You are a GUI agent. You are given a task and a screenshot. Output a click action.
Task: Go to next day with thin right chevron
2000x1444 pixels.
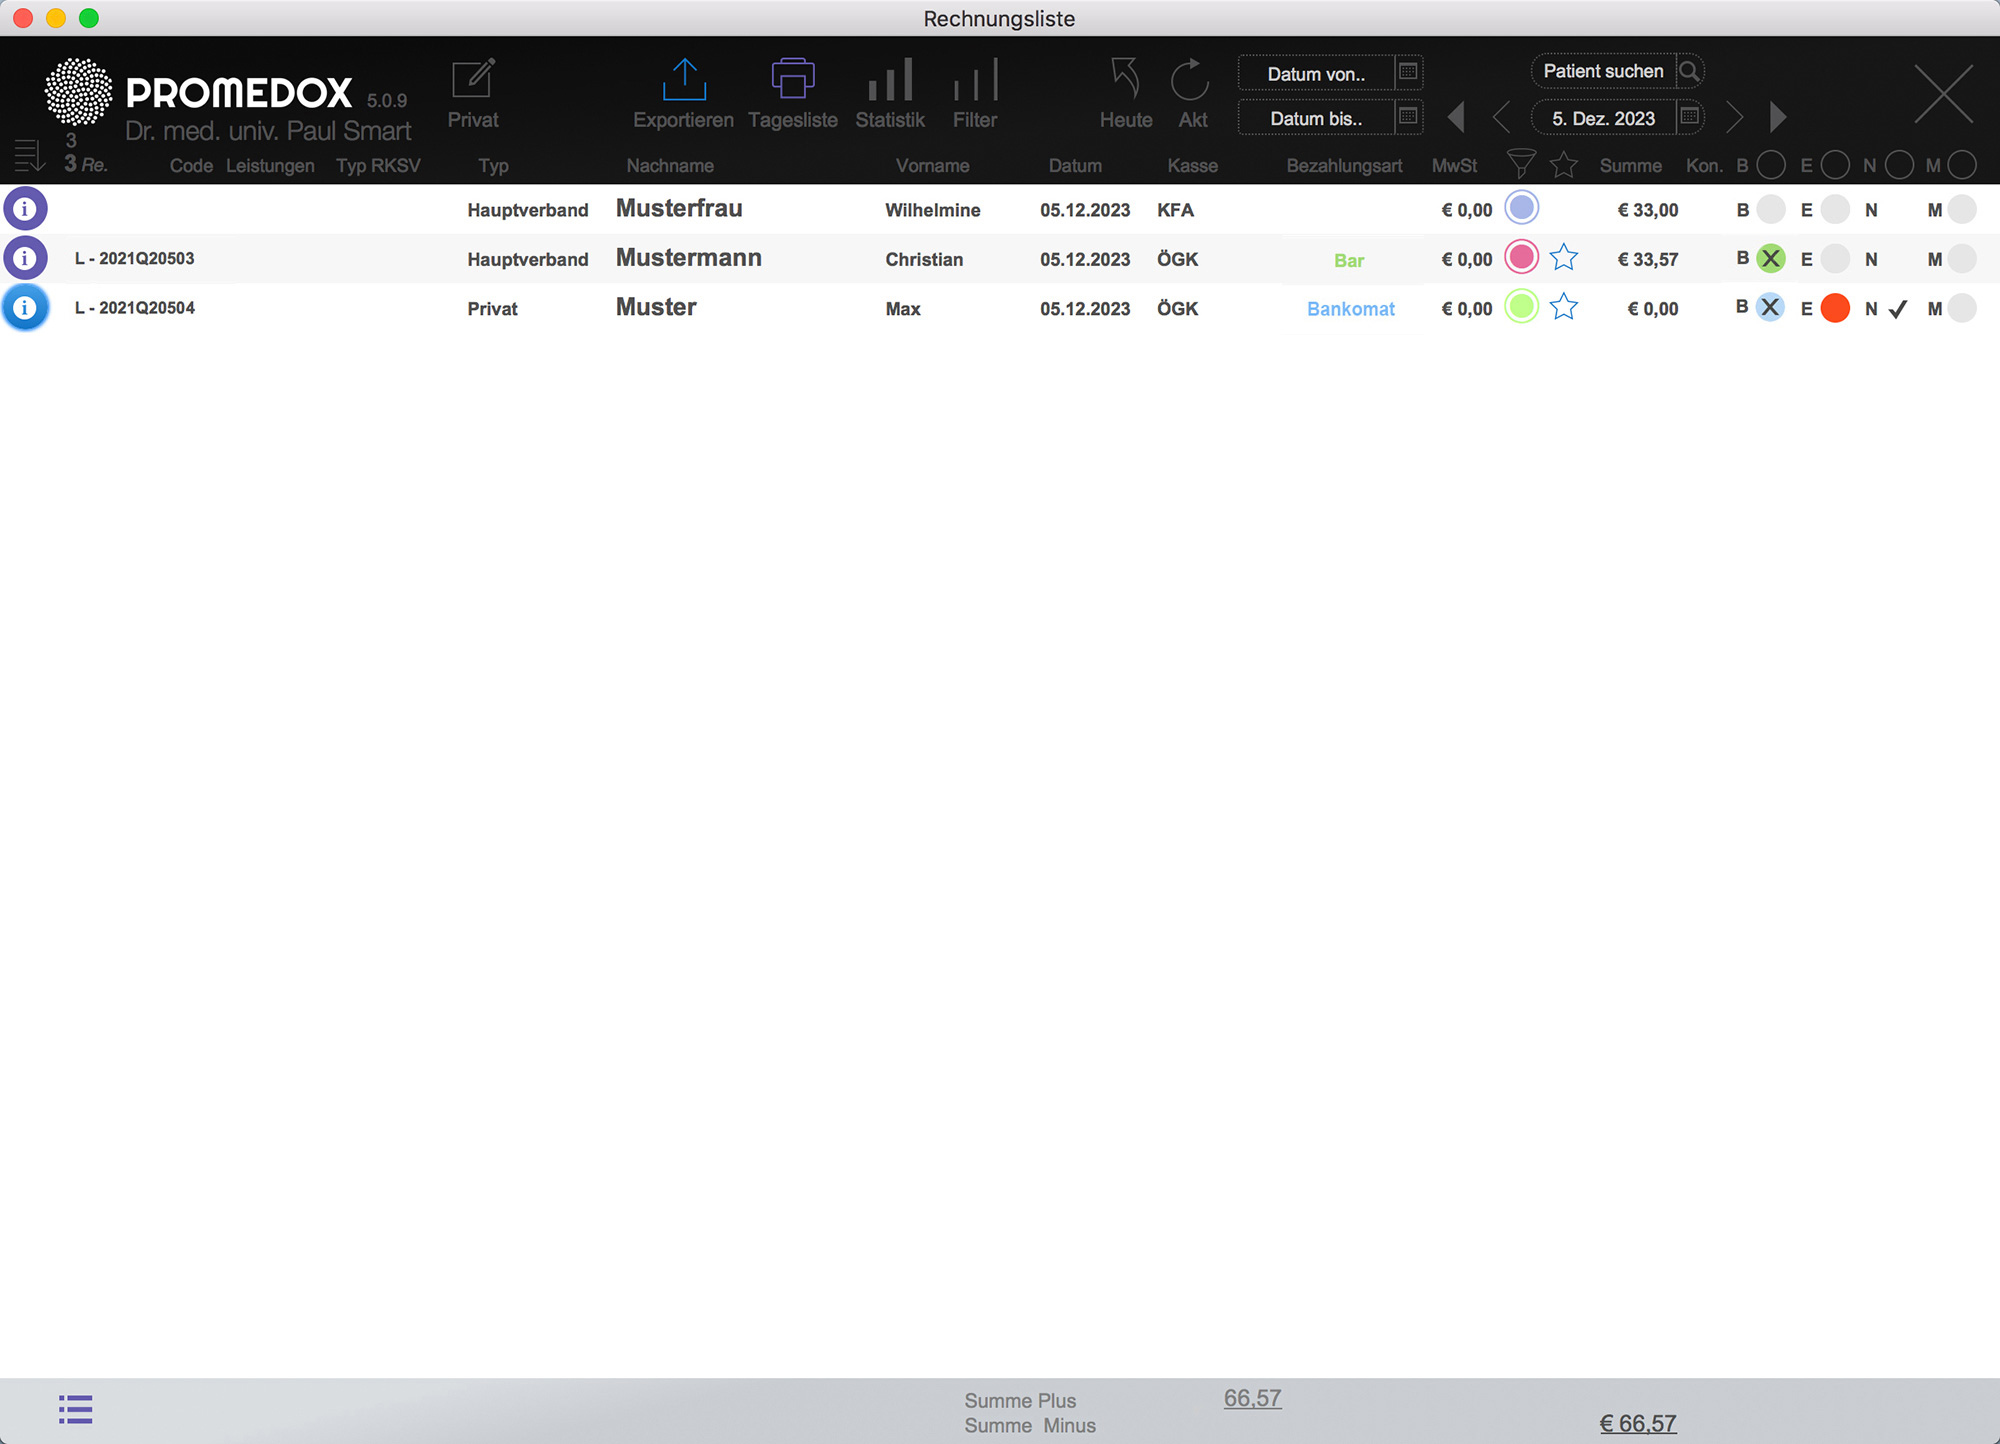pyautogui.click(x=1735, y=117)
